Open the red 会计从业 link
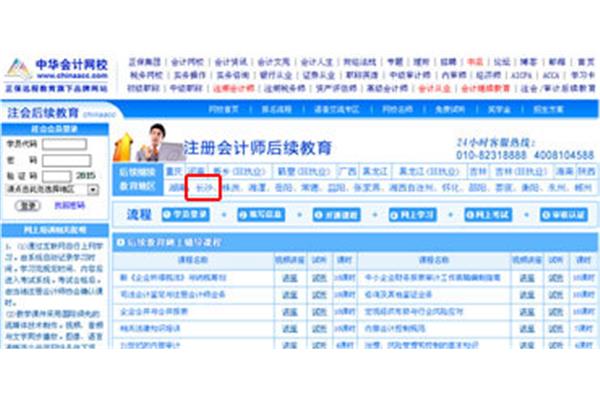The height and width of the screenshot is (400, 600). pyautogui.click(x=435, y=88)
